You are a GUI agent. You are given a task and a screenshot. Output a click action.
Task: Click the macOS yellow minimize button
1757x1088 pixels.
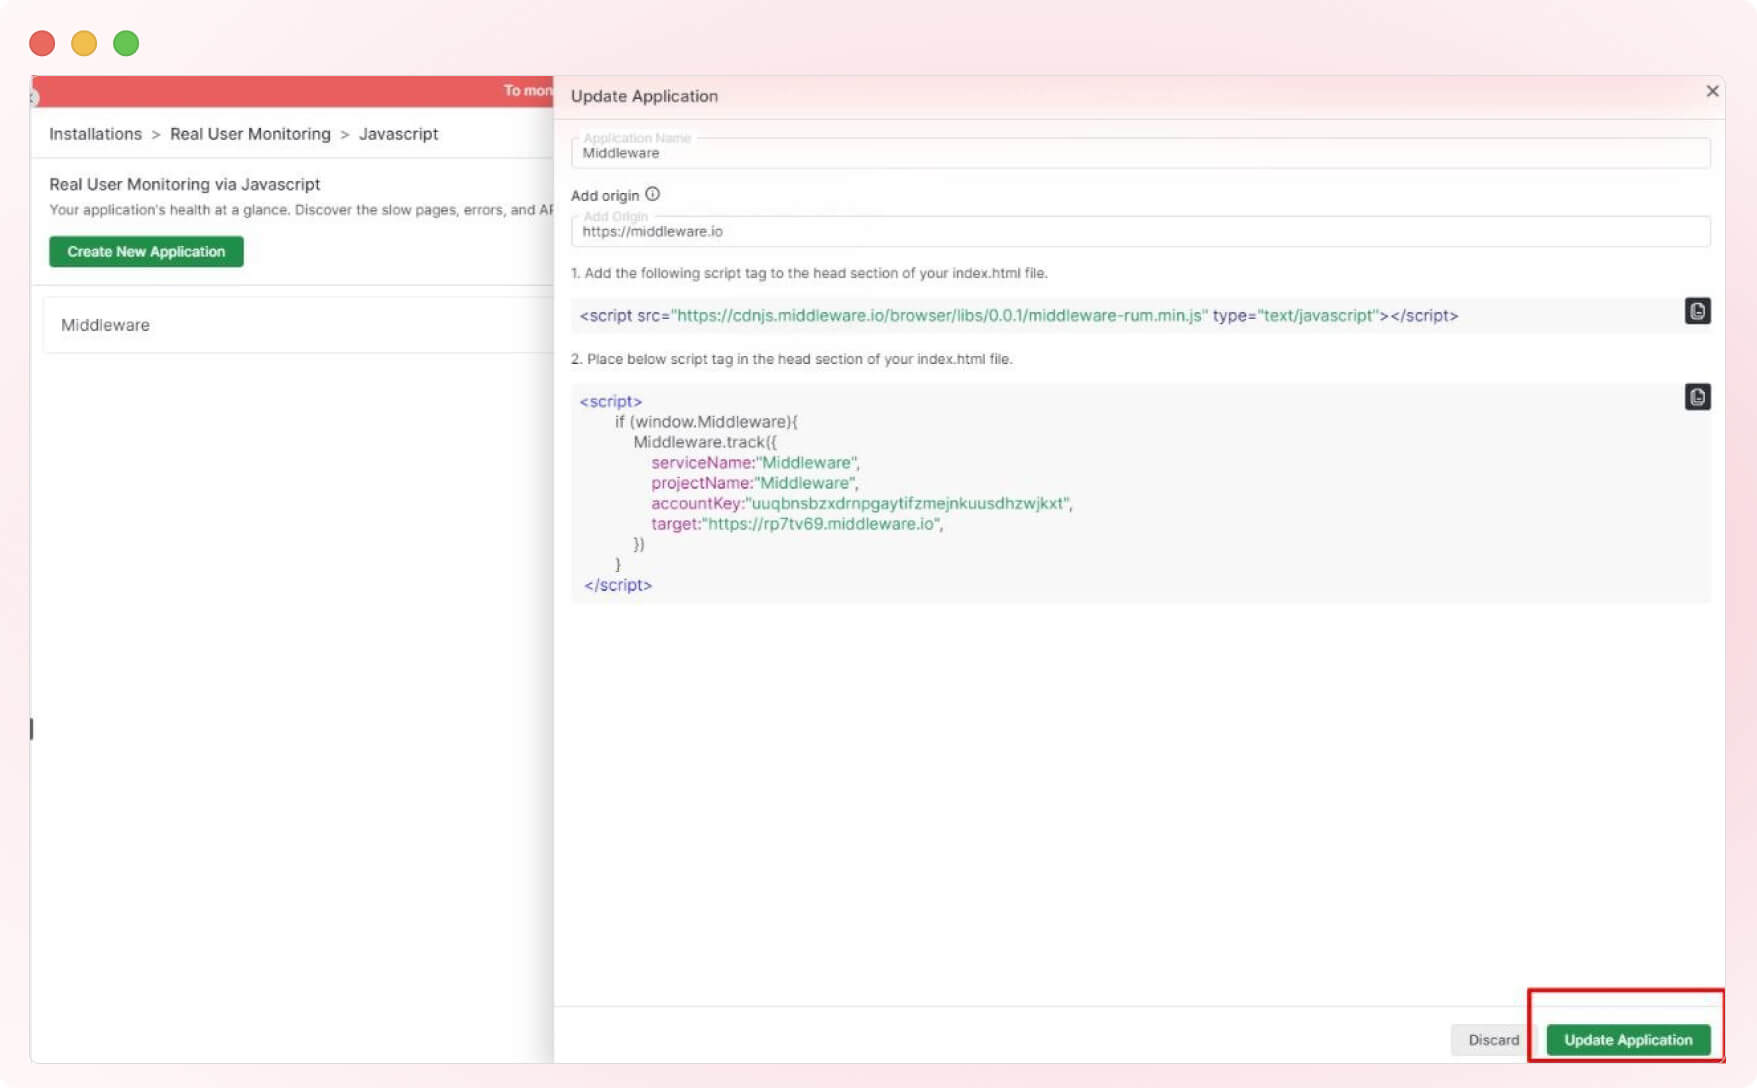[84, 43]
